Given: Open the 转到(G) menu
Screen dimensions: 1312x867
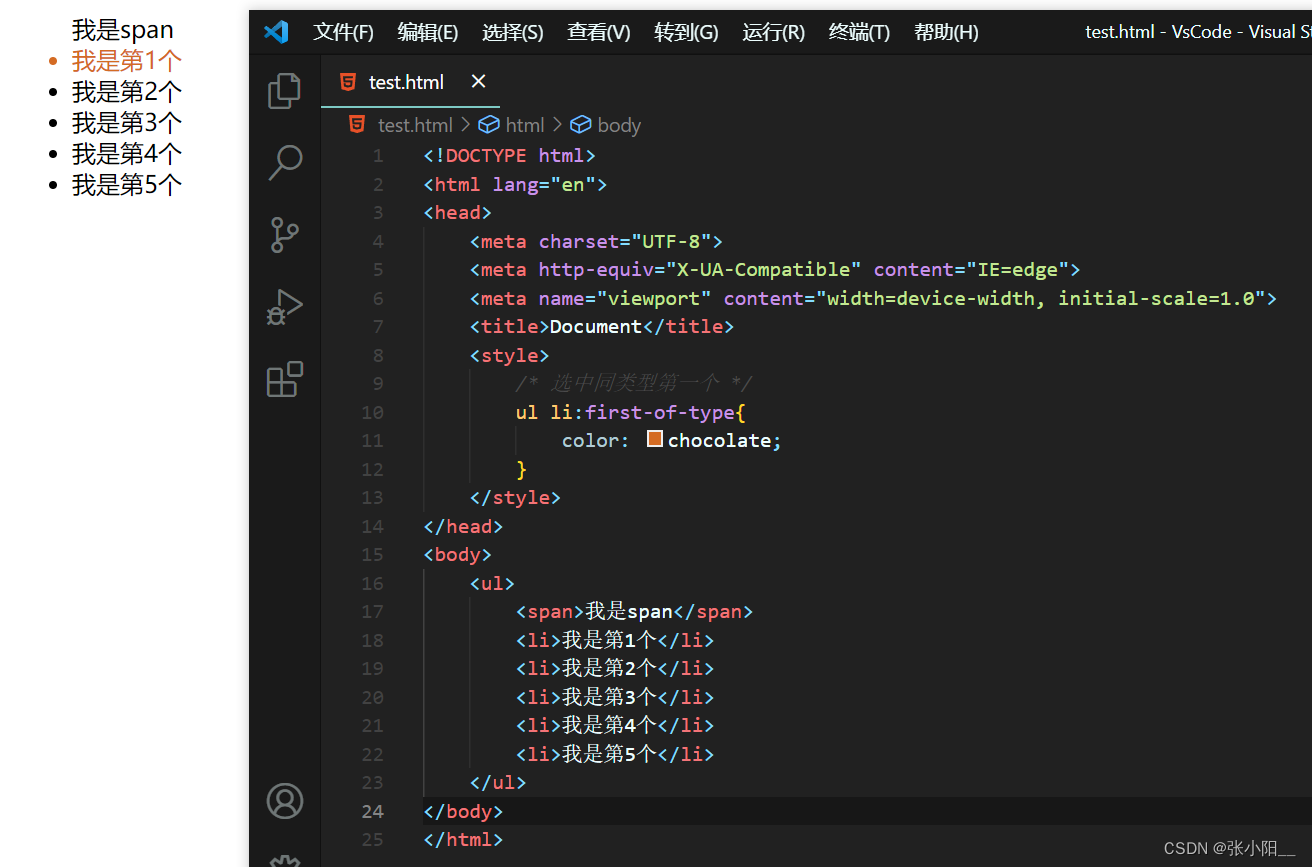Looking at the screenshot, I should click(x=686, y=32).
